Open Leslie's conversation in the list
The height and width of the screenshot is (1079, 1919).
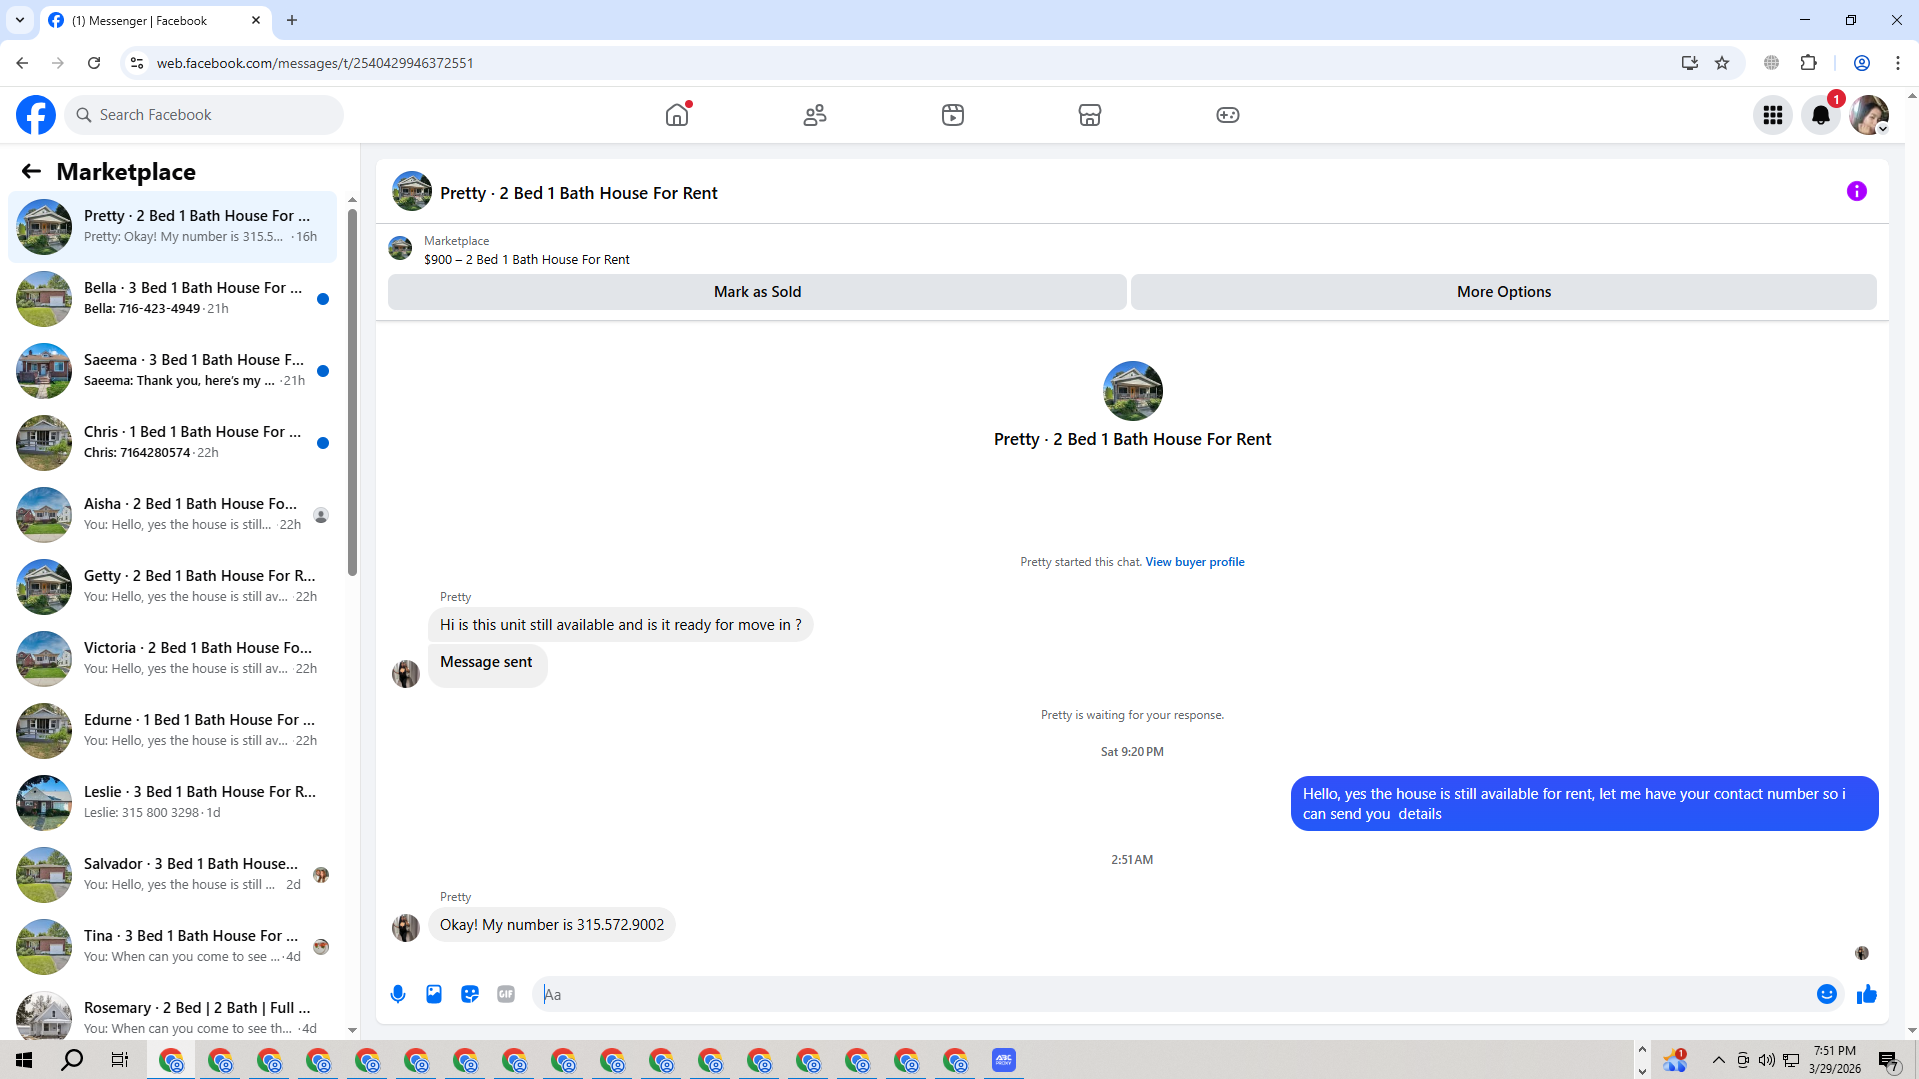[x=173, y=802]
